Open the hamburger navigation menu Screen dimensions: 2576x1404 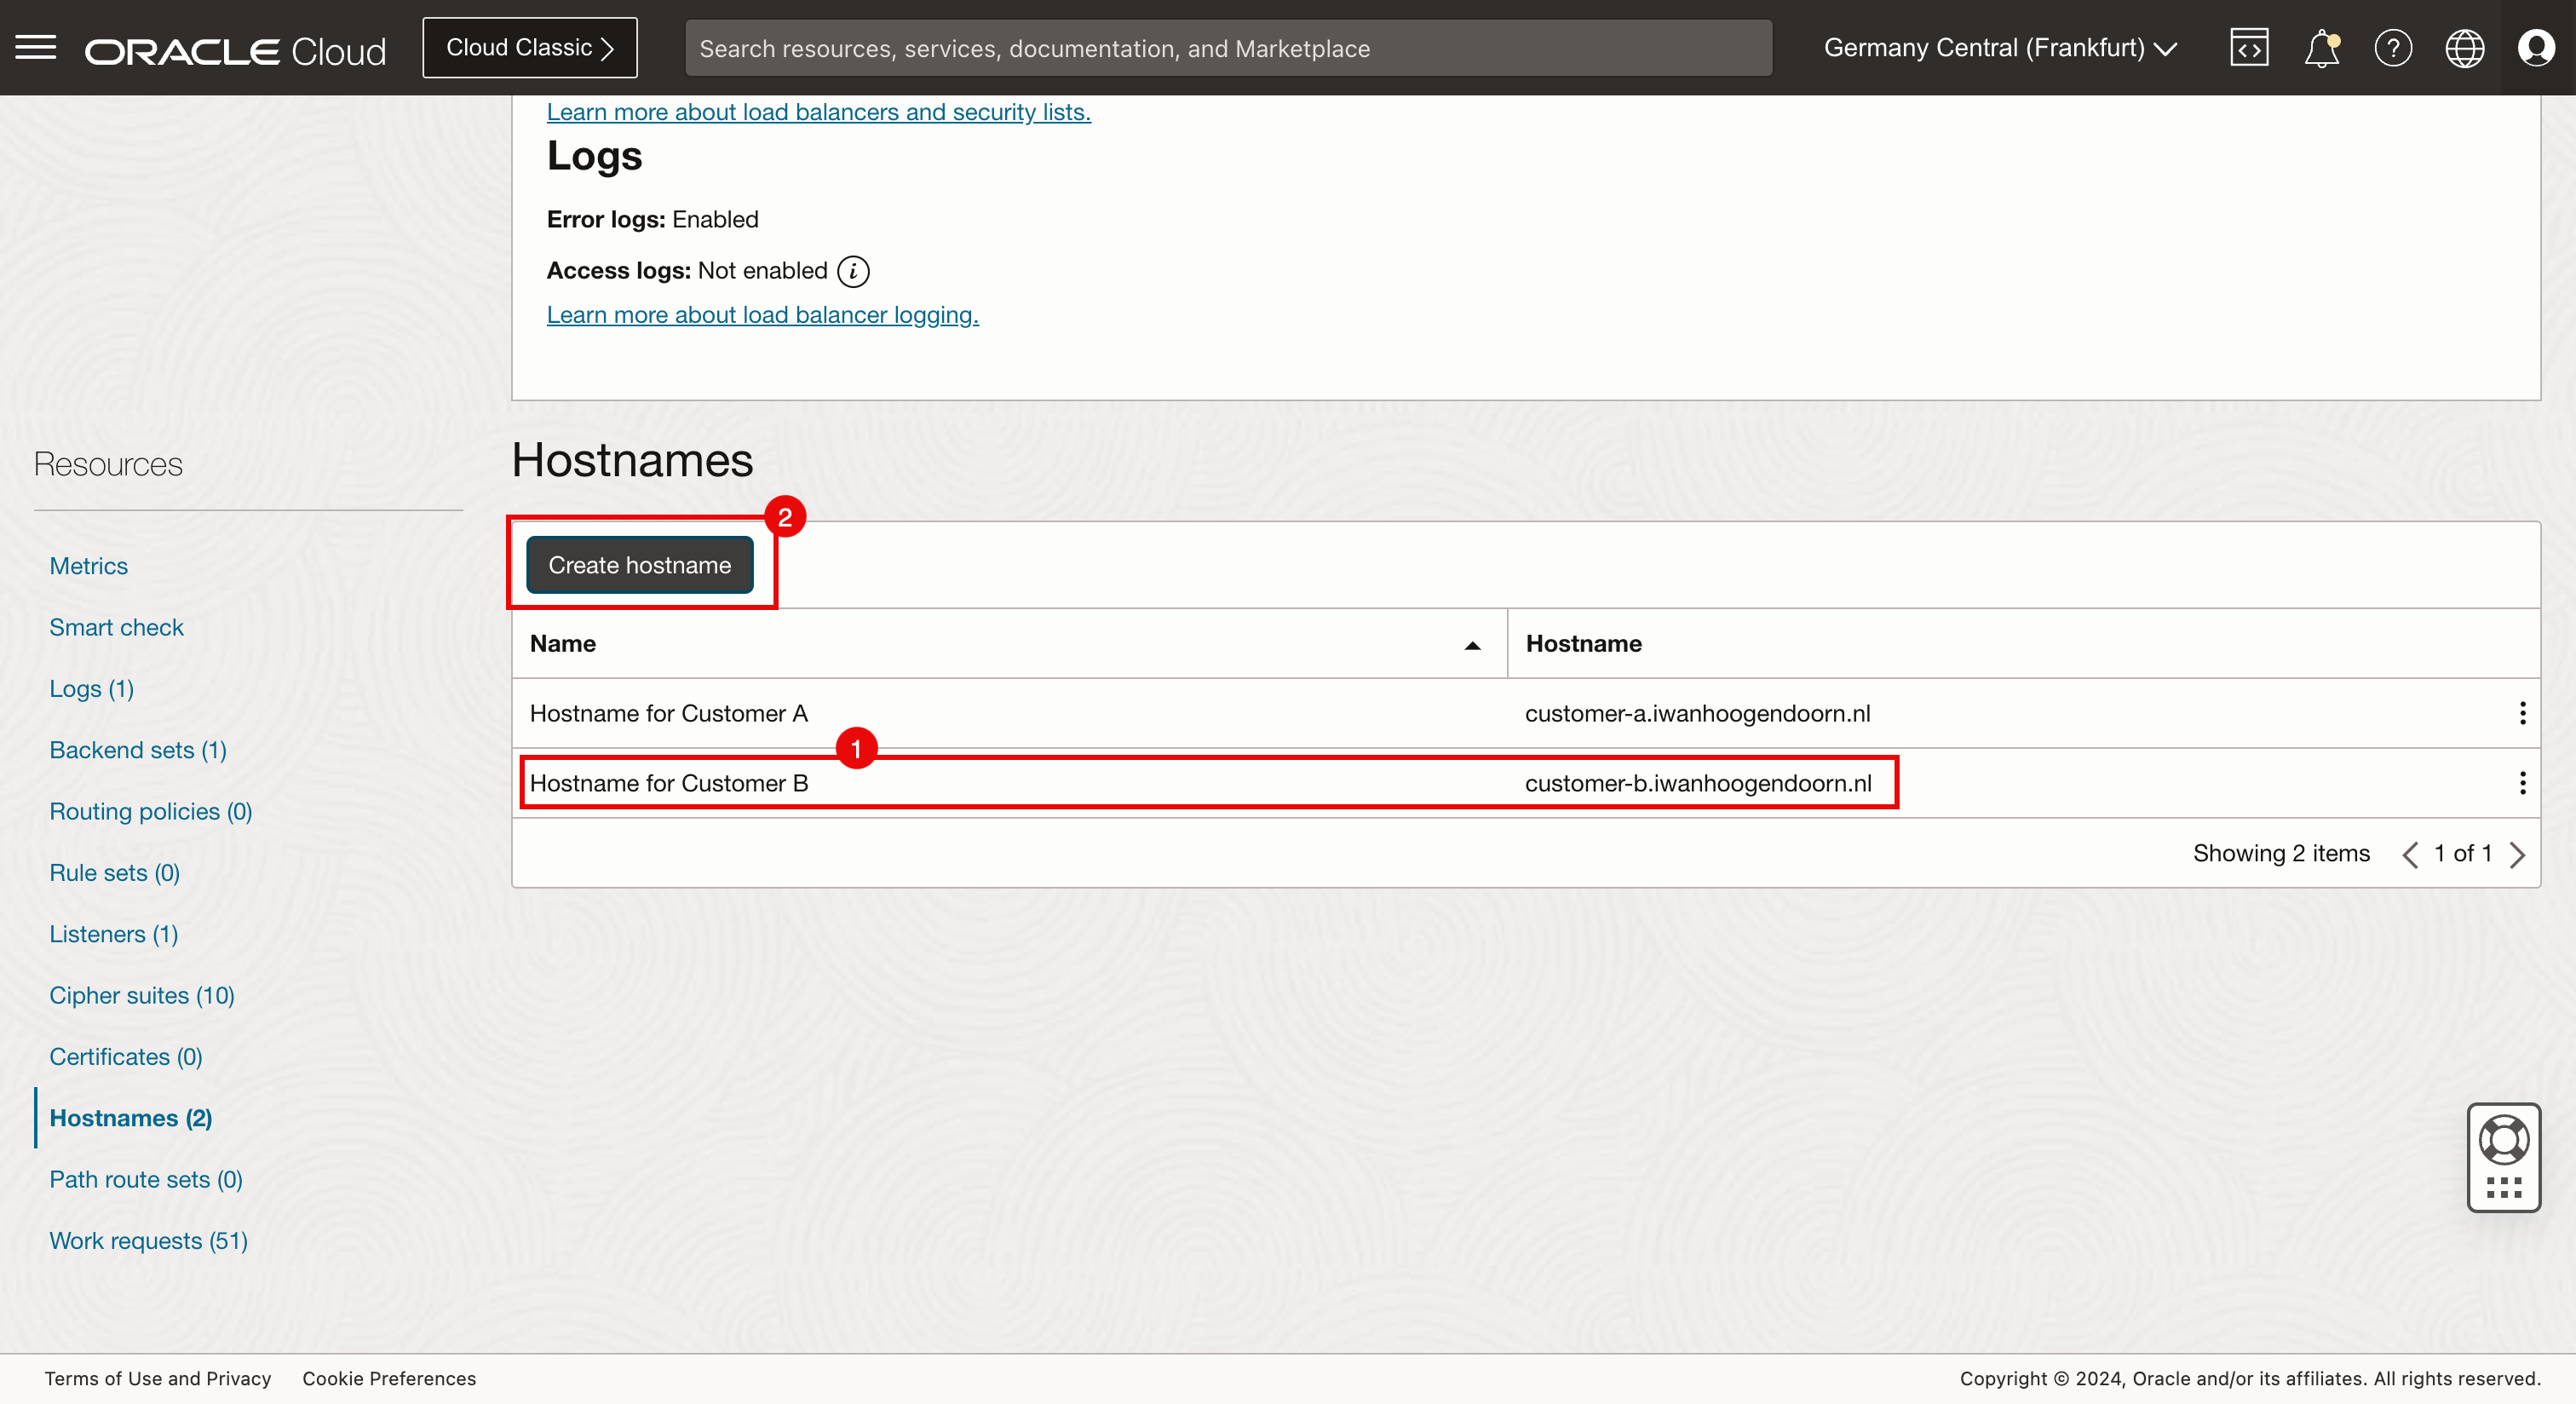coord(36,47)
